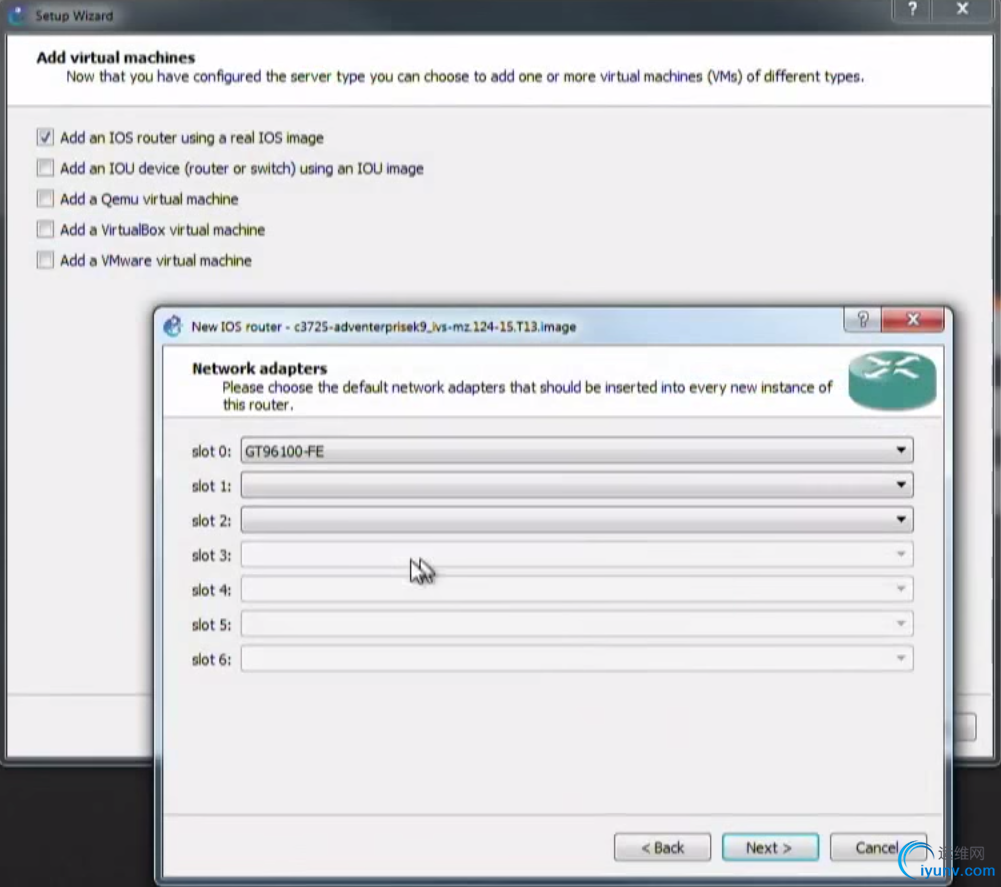Cancel the New IOS router dialog
The height and width of the screenshot is (887, 1001).
click(x=878, y=847)
